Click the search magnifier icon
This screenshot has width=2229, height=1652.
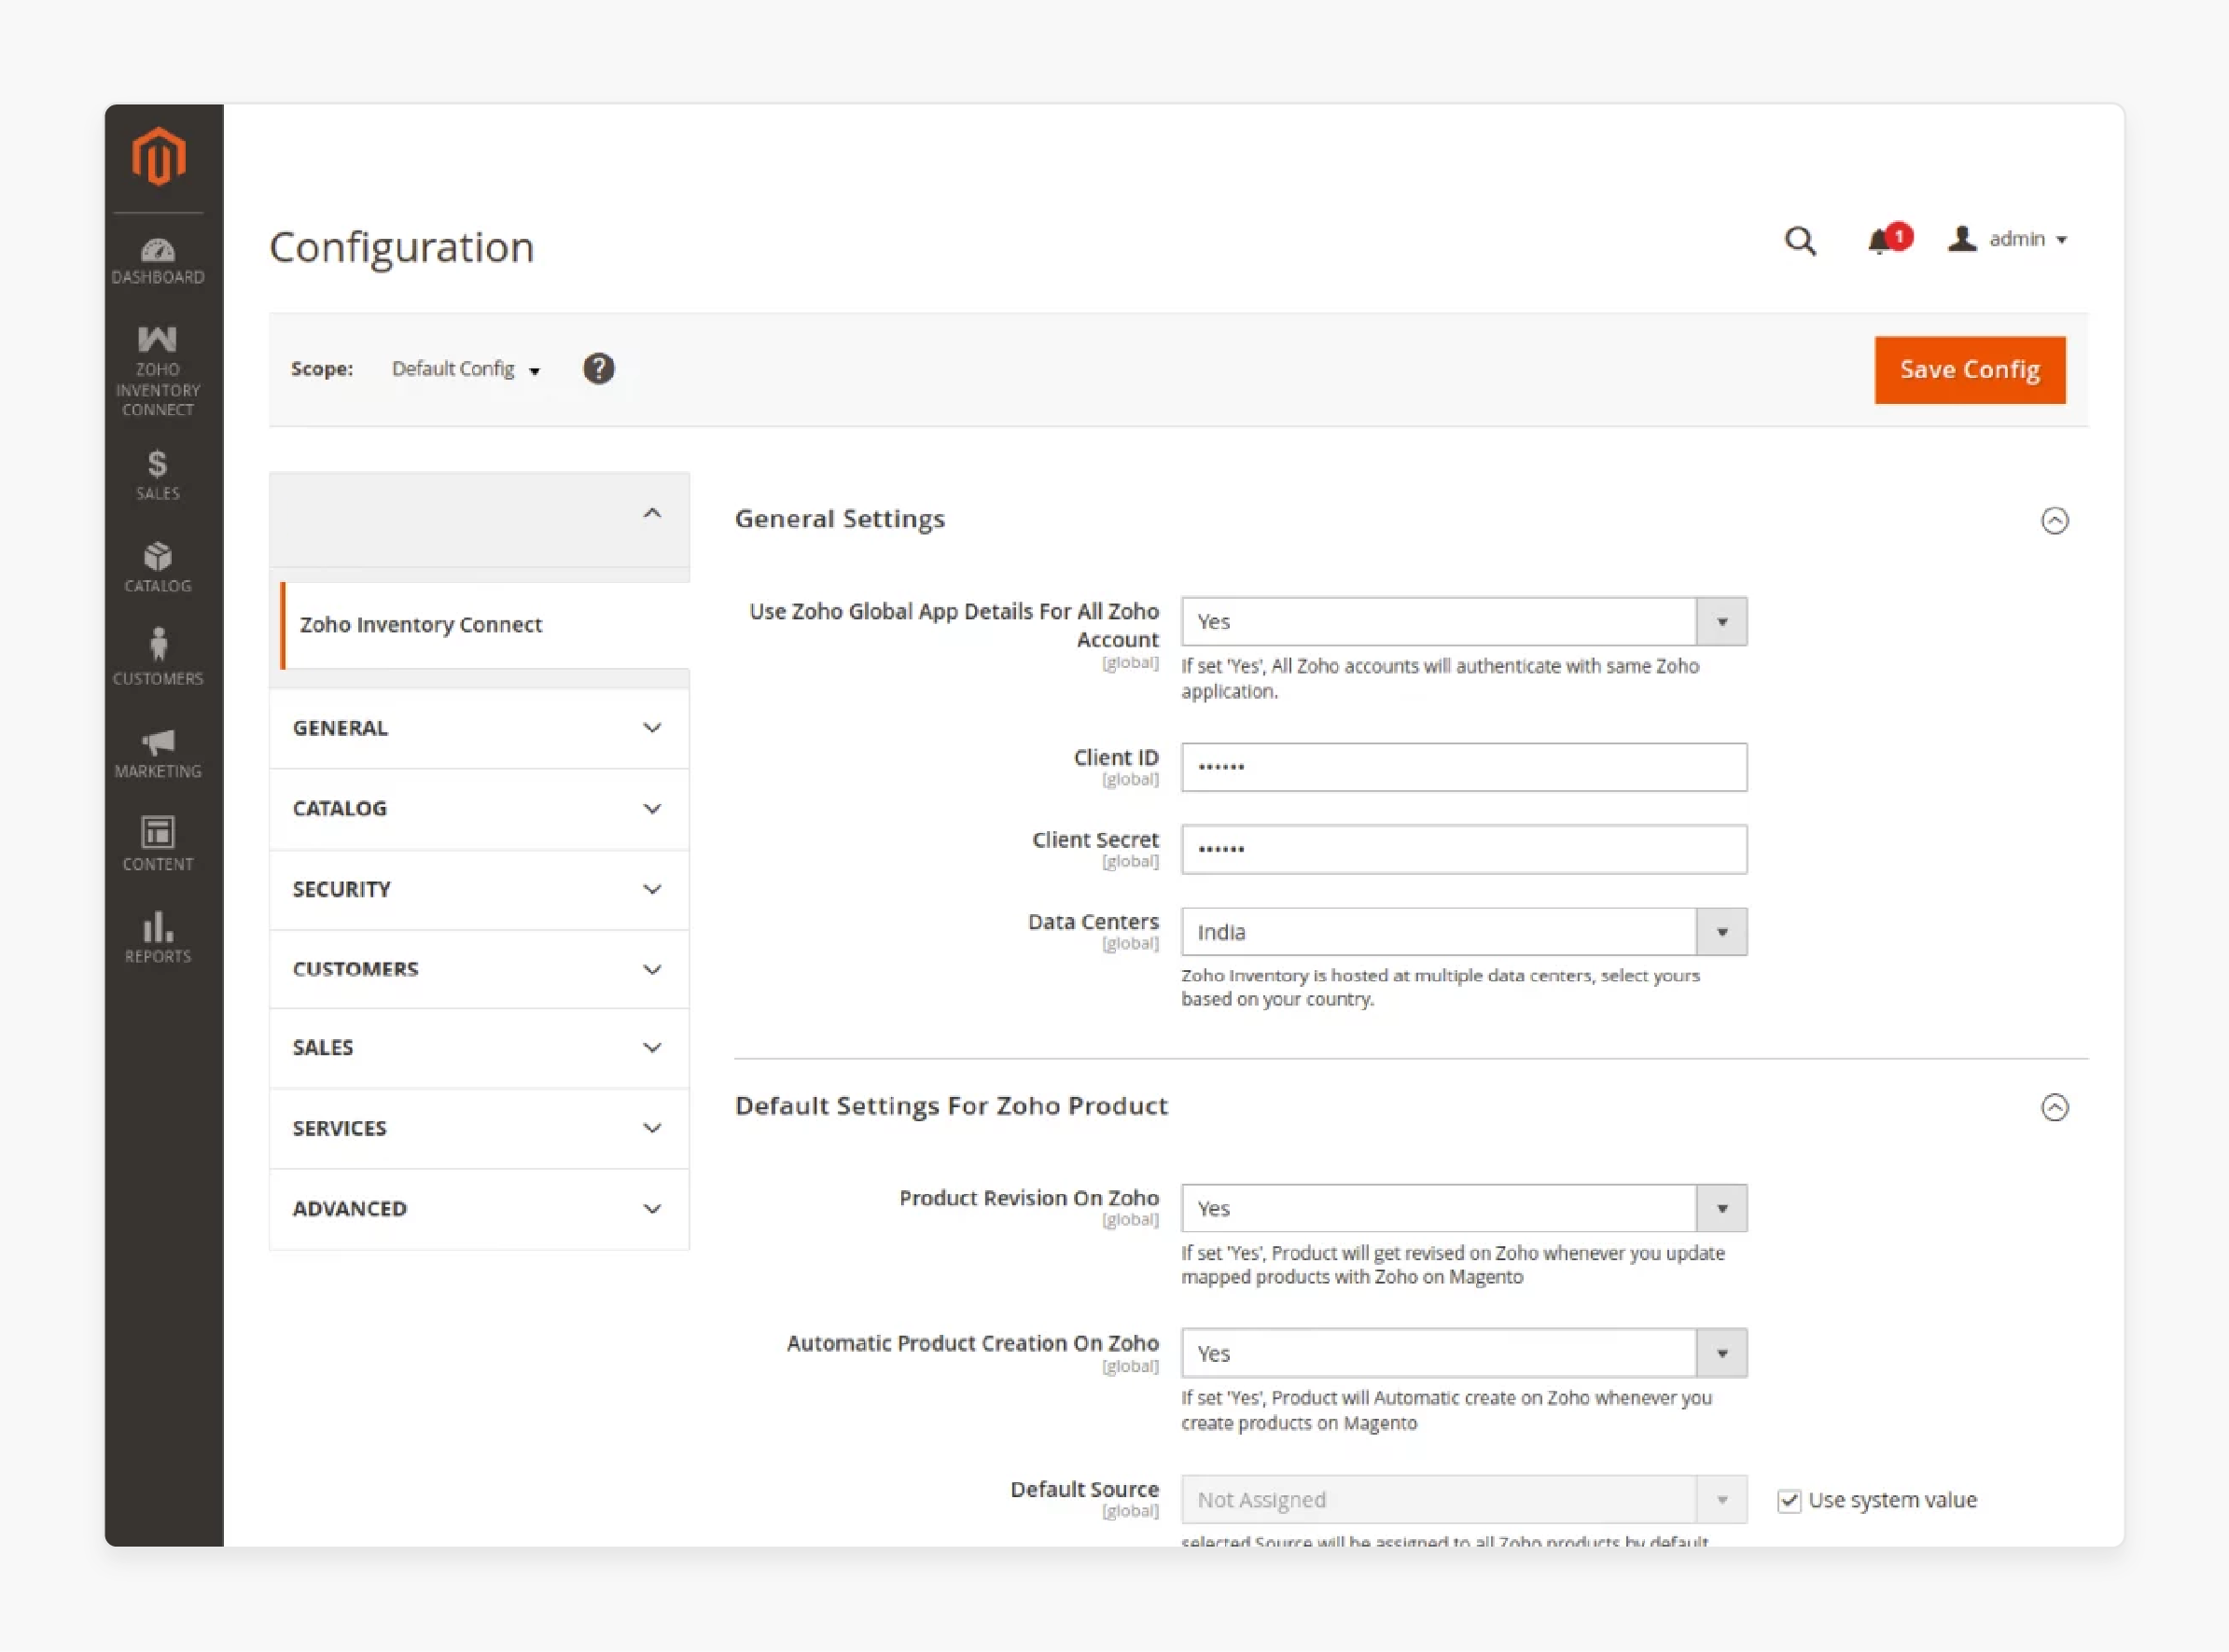(x=1800, y=240)
